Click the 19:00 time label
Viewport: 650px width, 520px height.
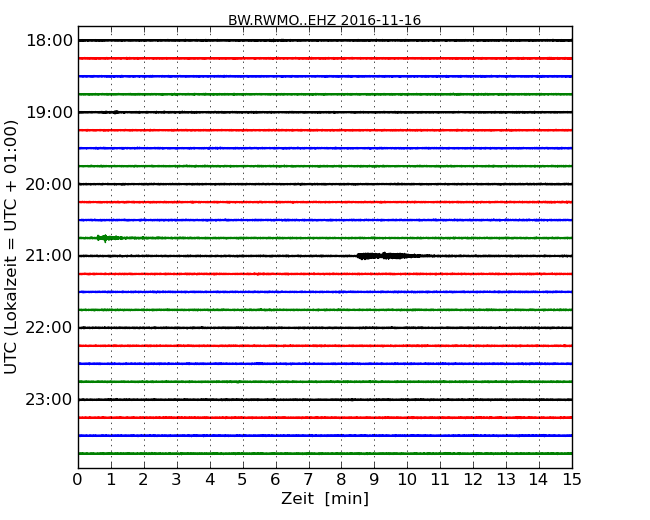(x=49, y=112)
